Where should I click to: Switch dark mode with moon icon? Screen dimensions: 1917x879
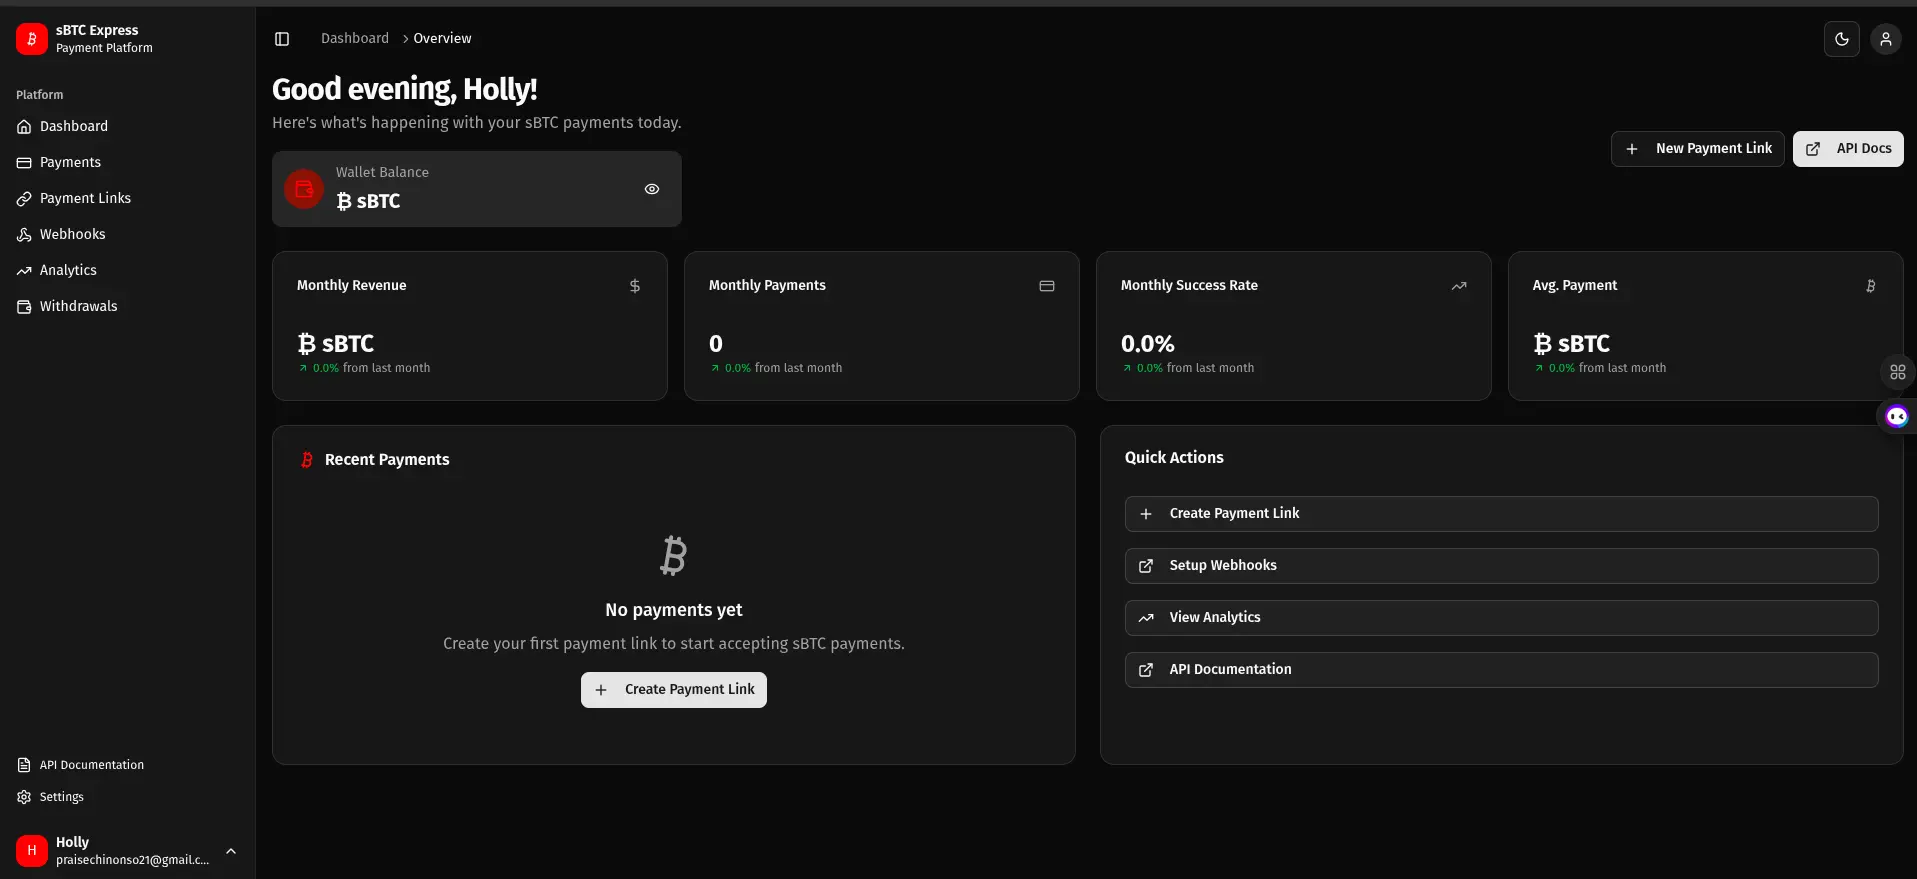click(1841, 39)
